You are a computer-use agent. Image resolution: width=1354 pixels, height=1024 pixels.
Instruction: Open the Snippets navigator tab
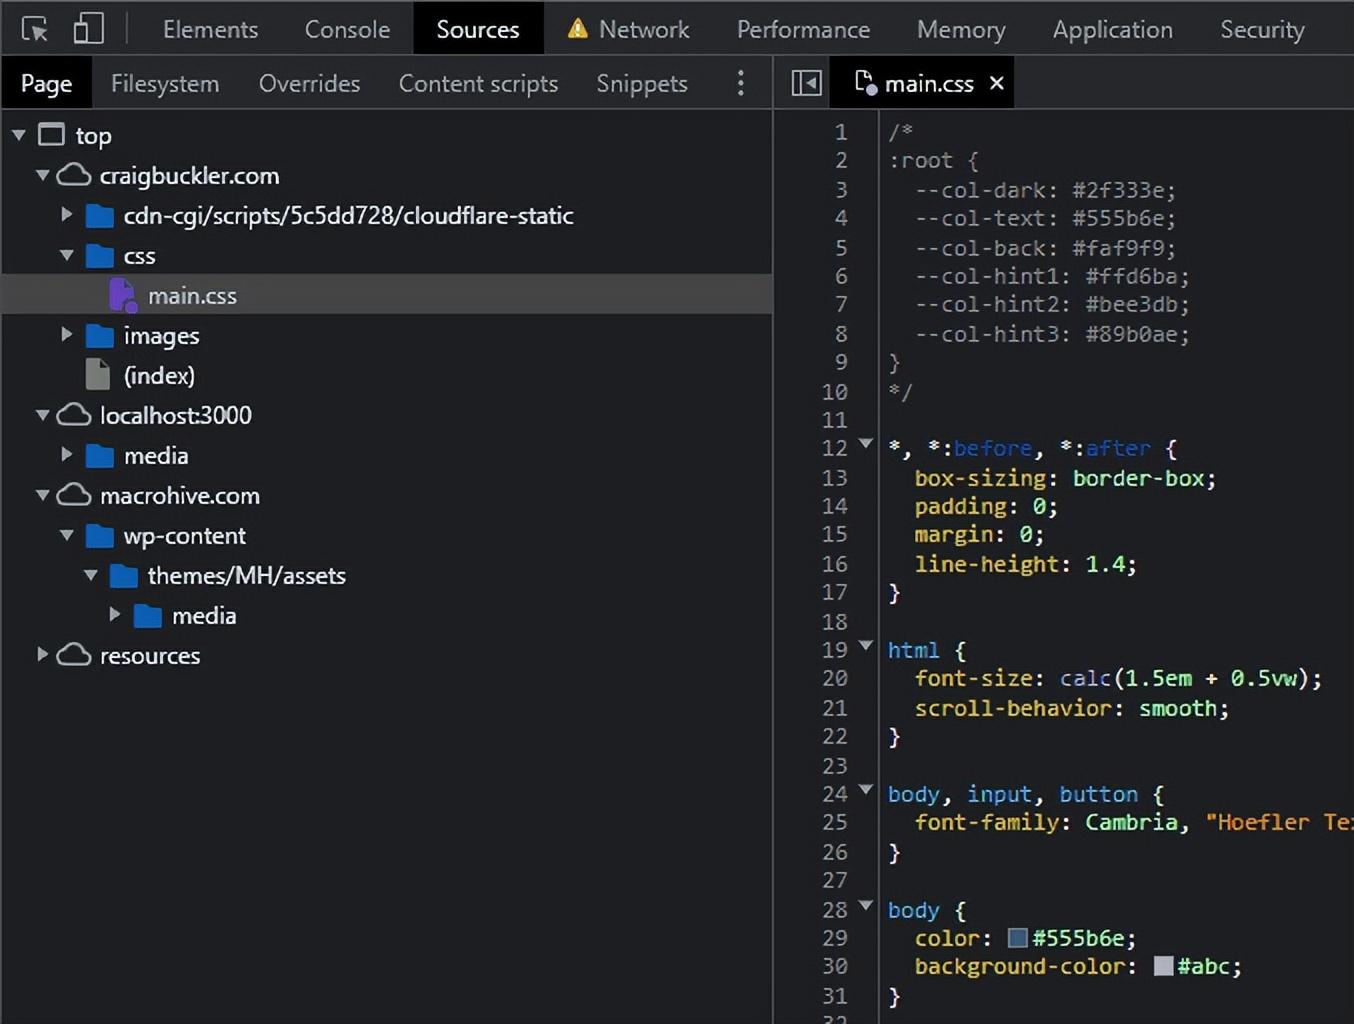click(x=641, y=84)
